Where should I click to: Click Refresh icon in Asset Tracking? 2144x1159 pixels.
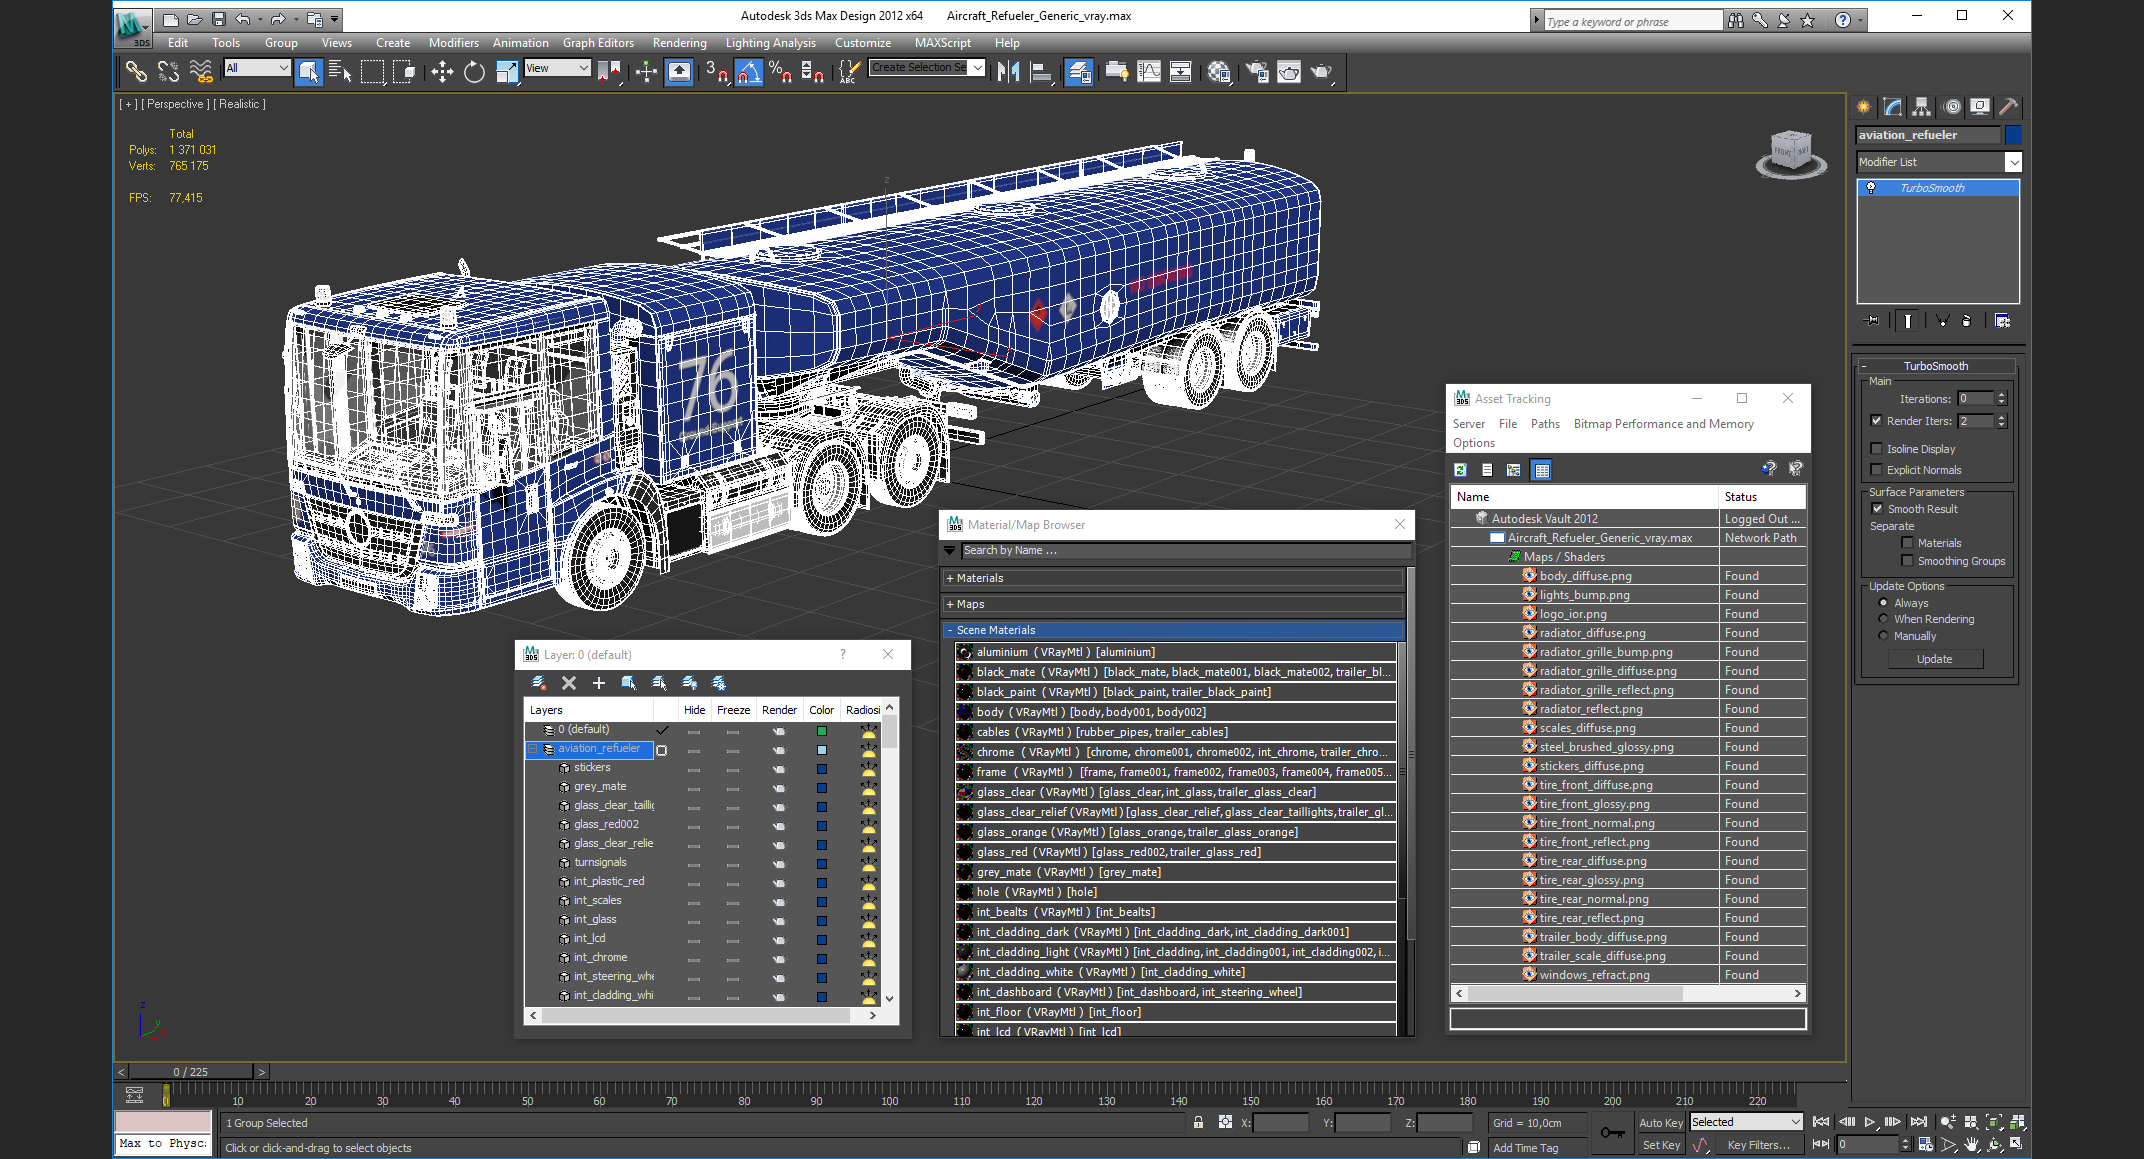point(1461,470)
